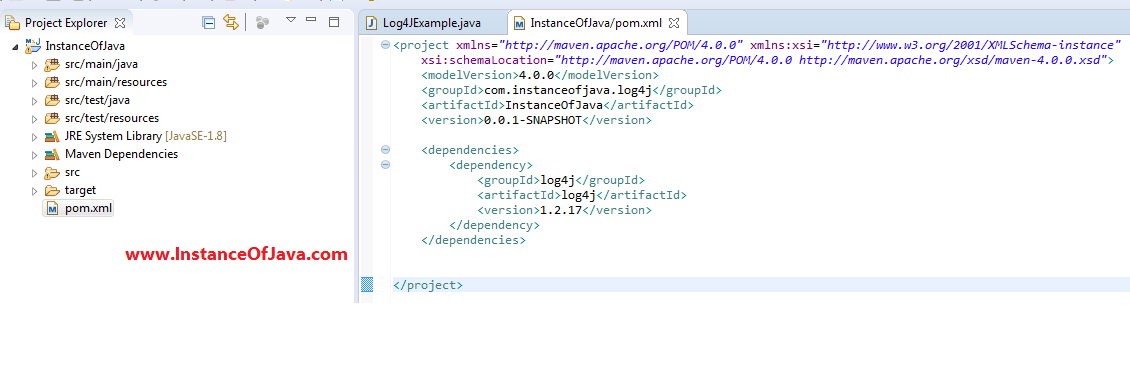Image resolution: width=1130 pixels, height=366 pixels.
Task: Click log4j artifactId value in dependency
Action: (x=578, y=195)
